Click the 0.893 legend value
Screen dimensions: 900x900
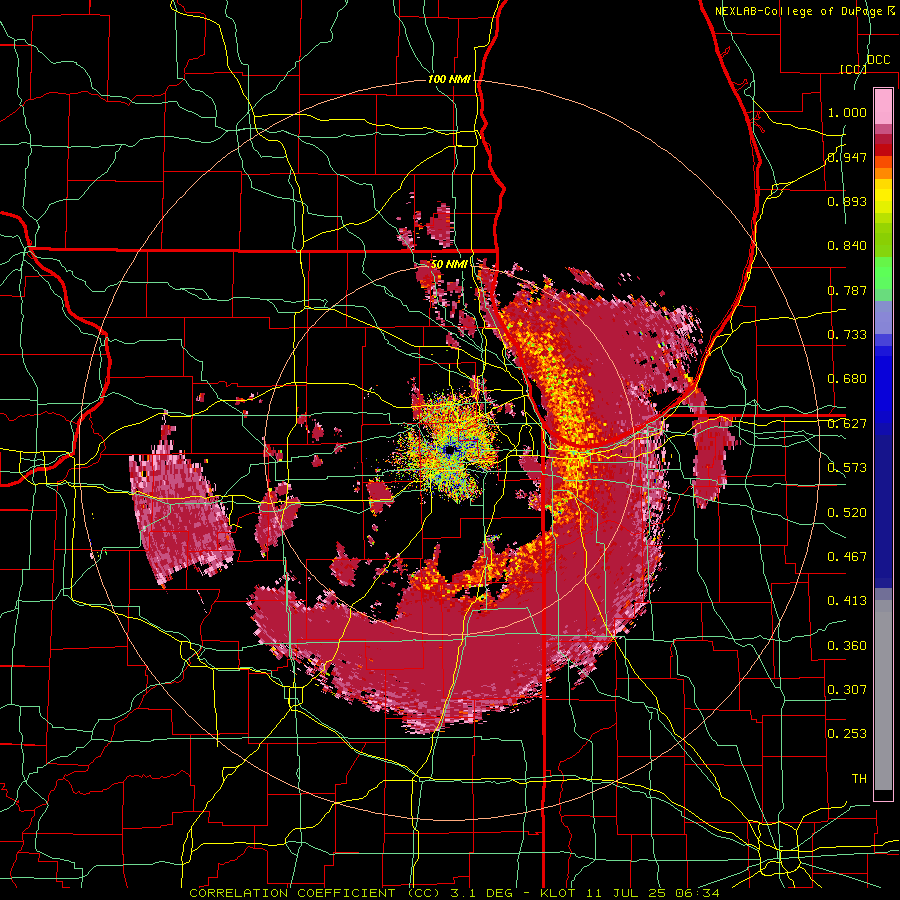click(847, 201)
